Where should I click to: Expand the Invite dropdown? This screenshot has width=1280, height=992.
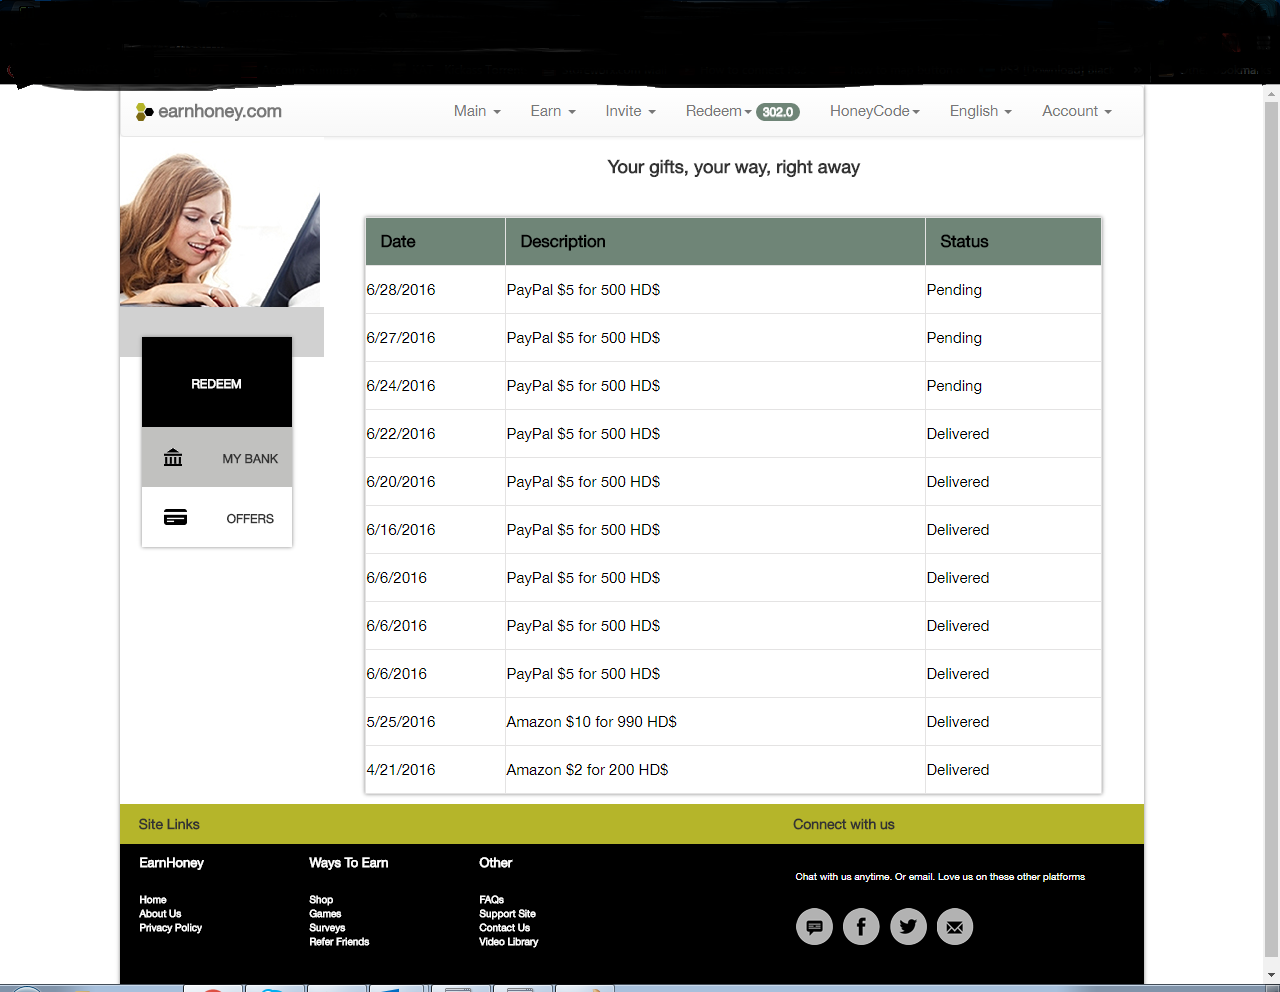[x=630, y=111]
